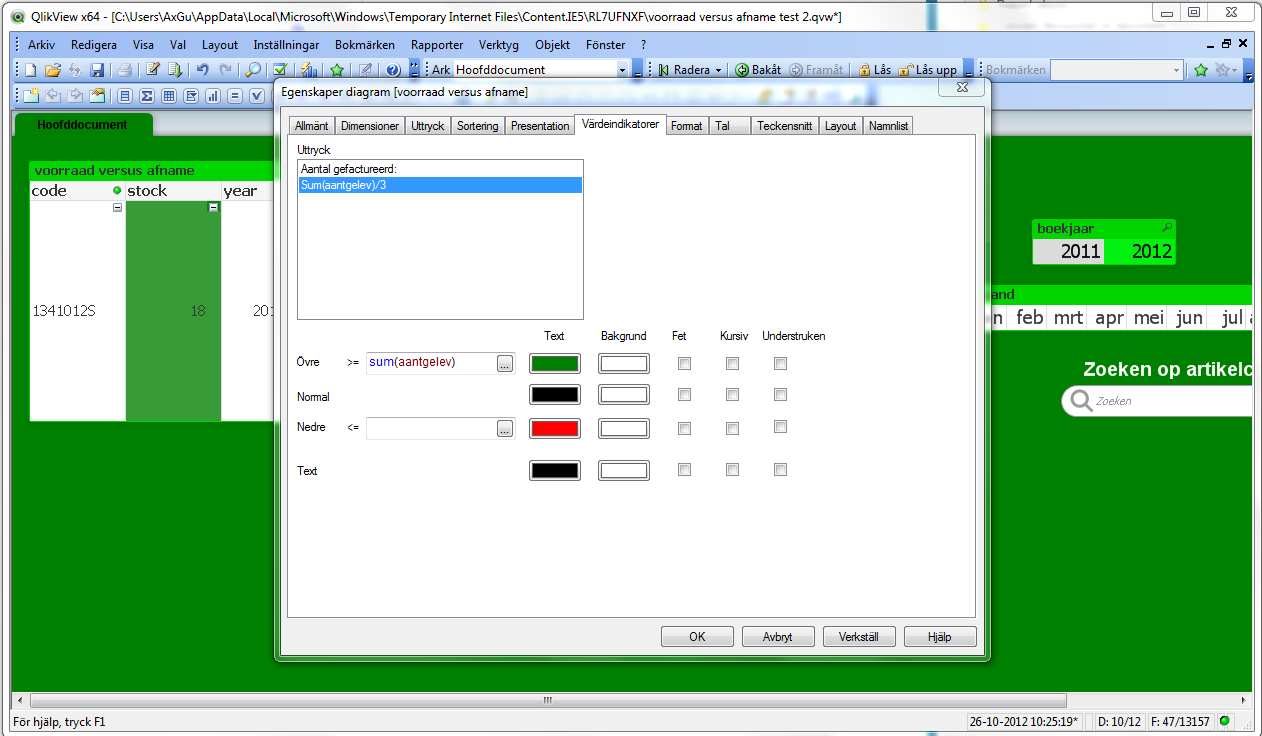Run the reload script icon
Viewport: 1262px width, 736px height.
tap(175, 70)
